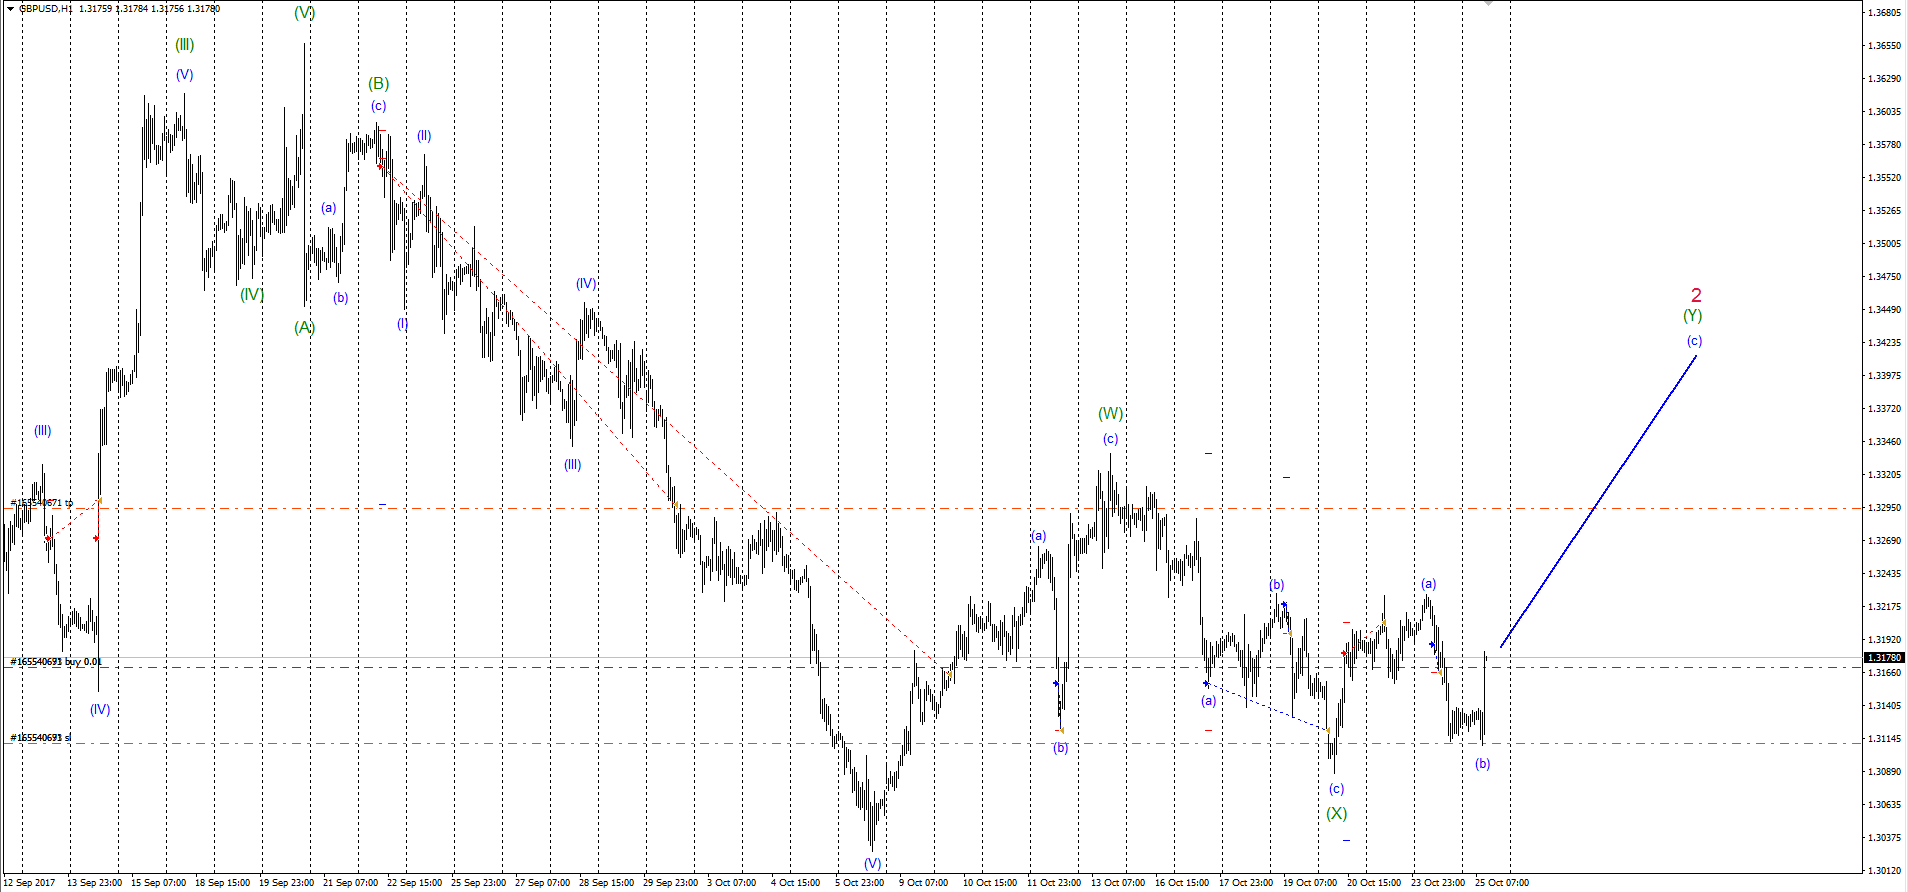Select the green (Y) wave label

click(1692, 315)
